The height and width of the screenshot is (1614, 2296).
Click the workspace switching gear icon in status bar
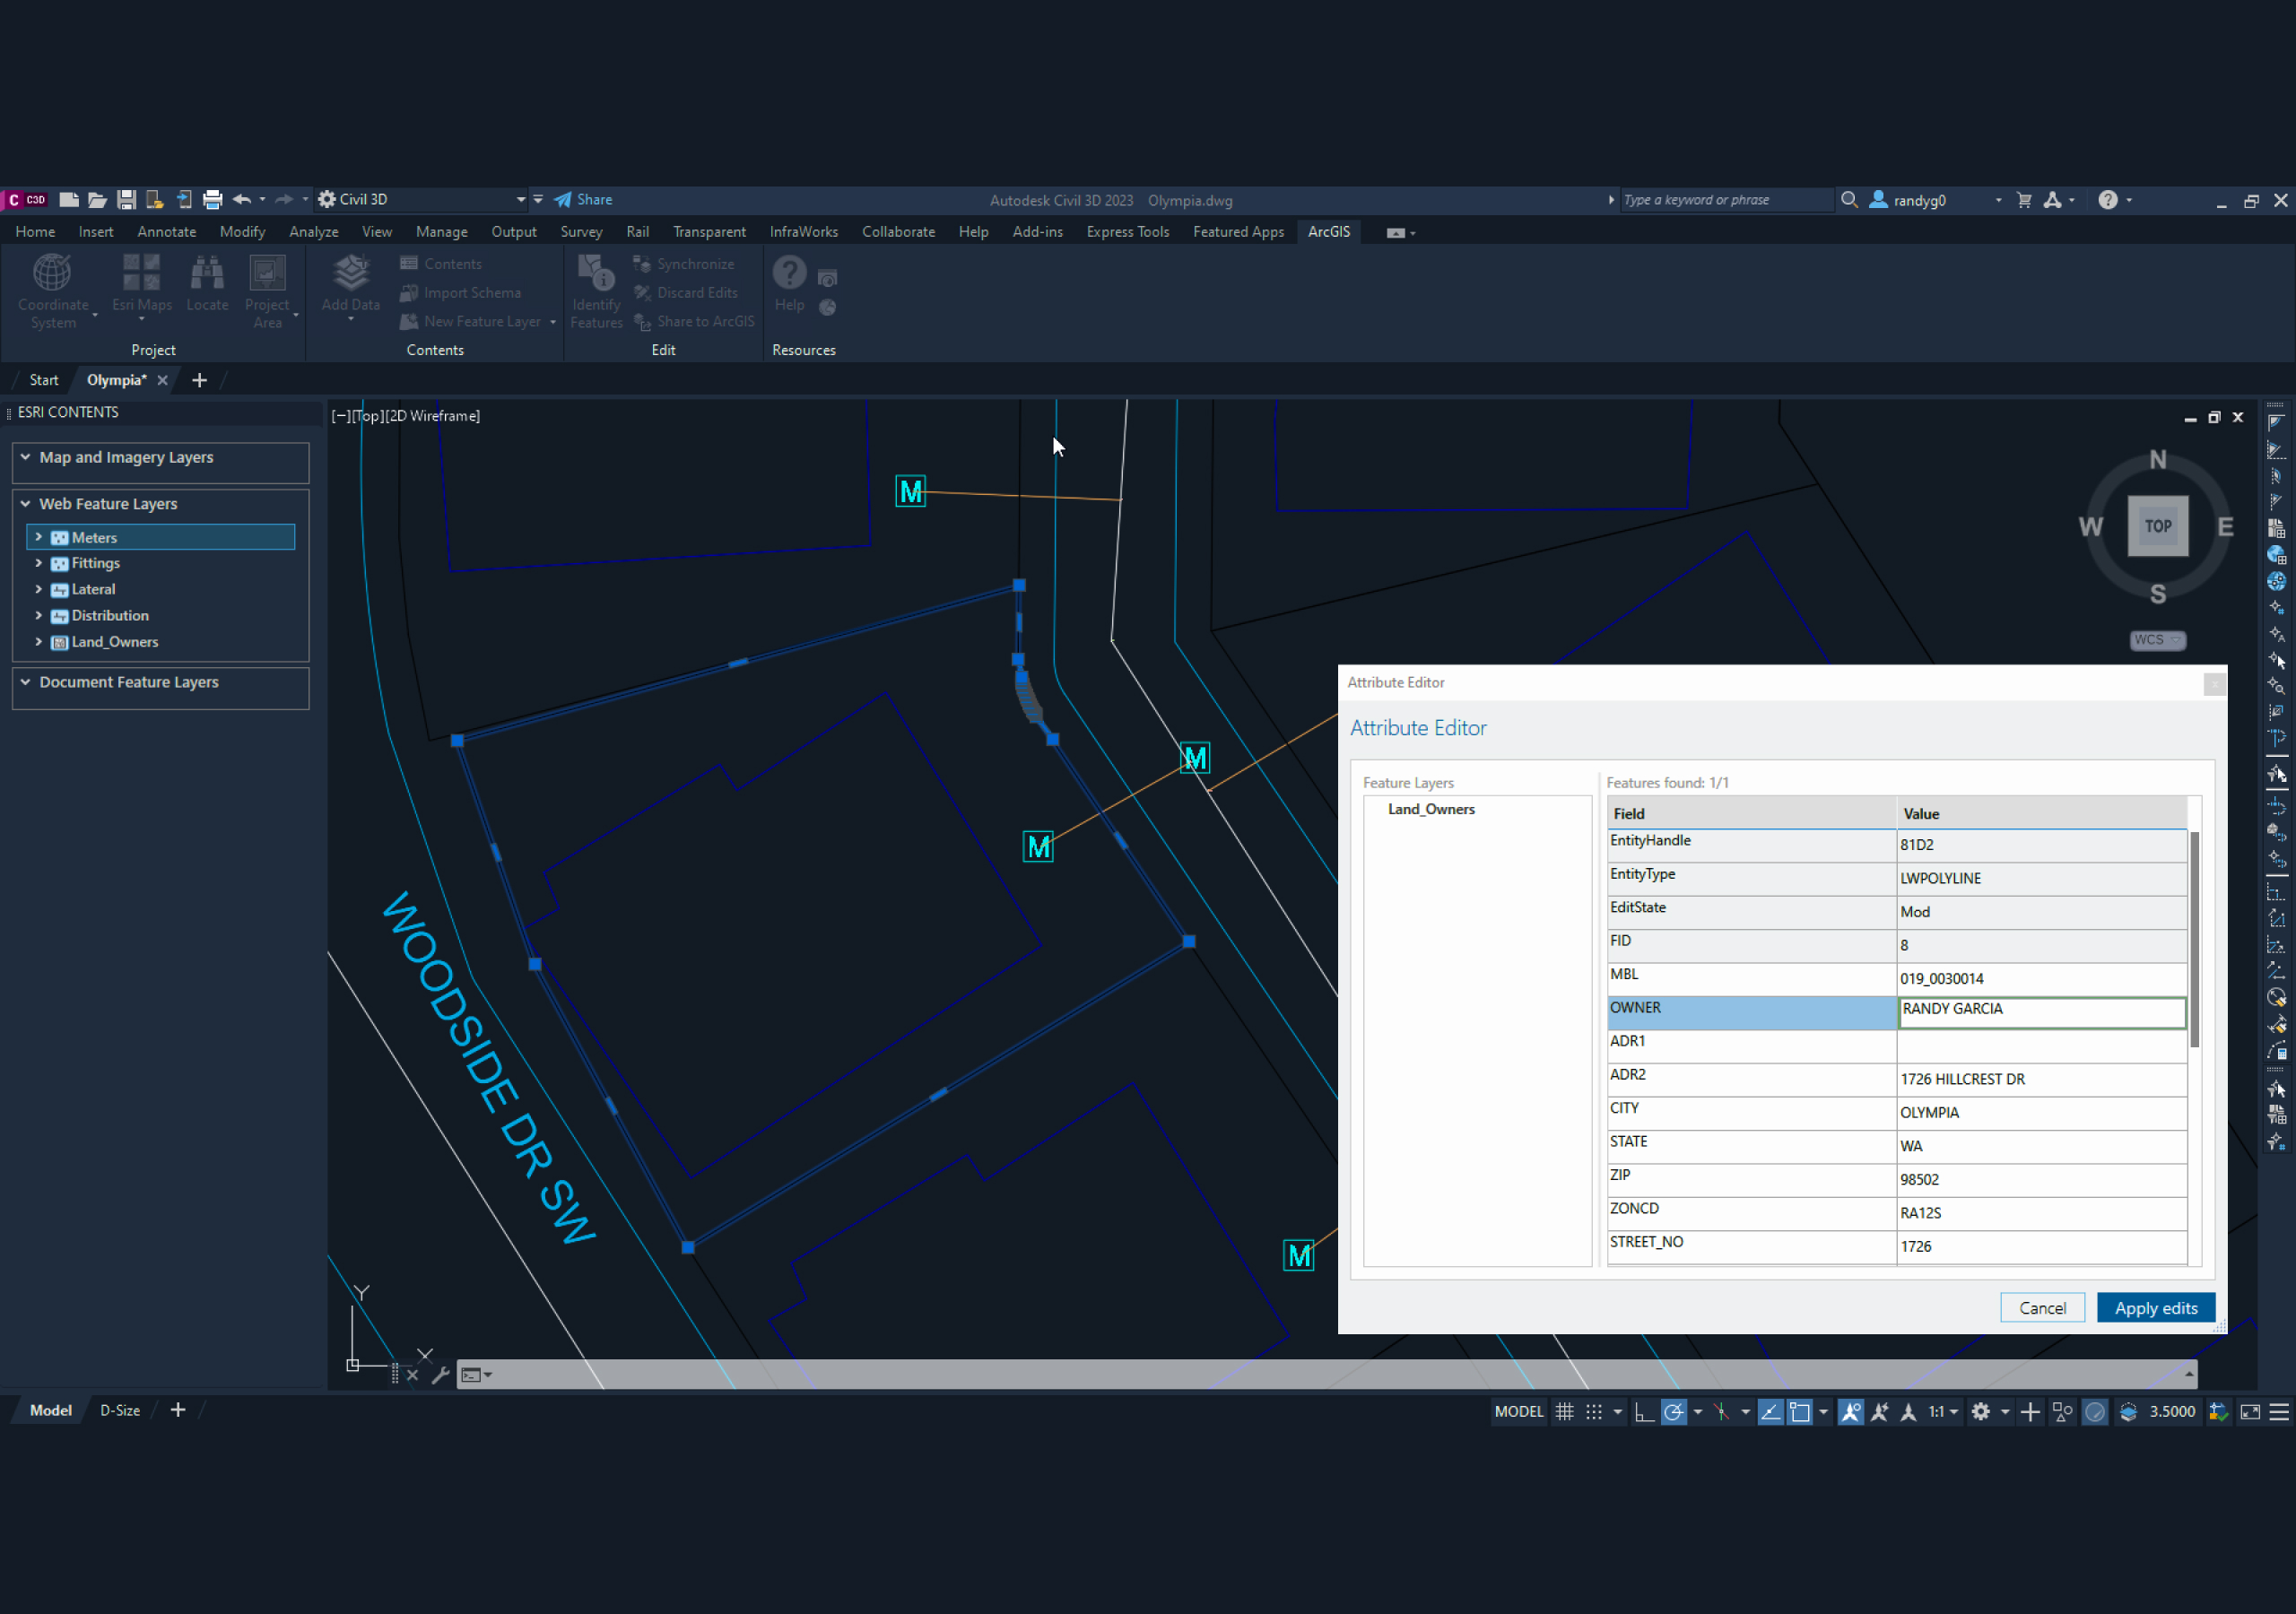click(x=1980, y=1411)
